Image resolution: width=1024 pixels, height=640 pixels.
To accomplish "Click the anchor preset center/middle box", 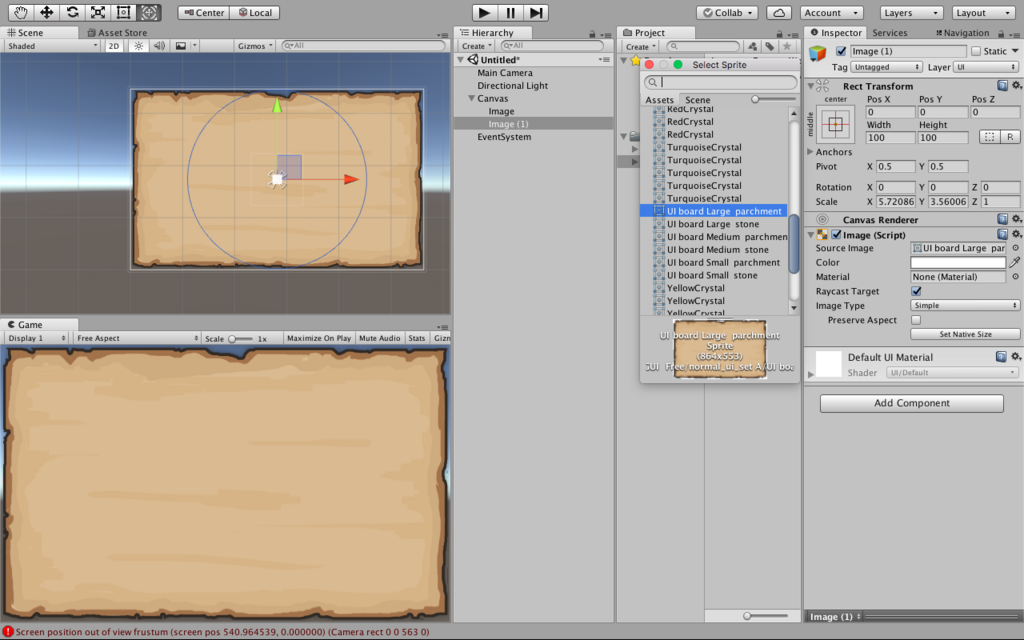I will (x=835, y=124).
